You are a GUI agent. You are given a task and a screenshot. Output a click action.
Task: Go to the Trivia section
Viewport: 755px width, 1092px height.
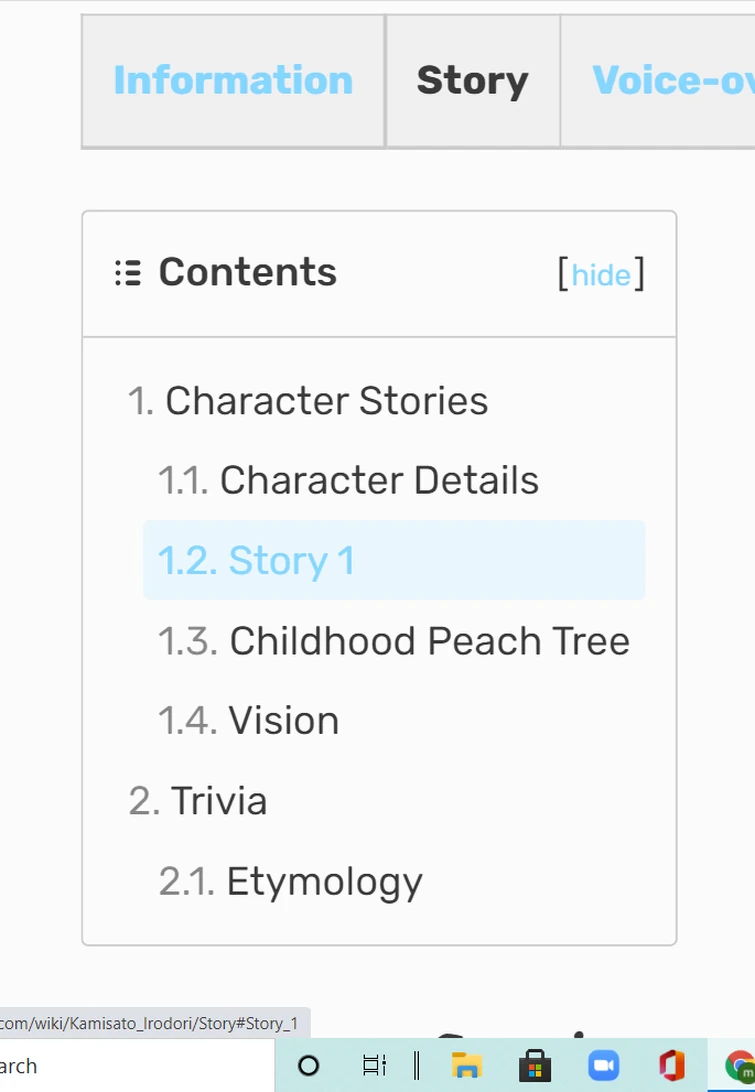218,801
